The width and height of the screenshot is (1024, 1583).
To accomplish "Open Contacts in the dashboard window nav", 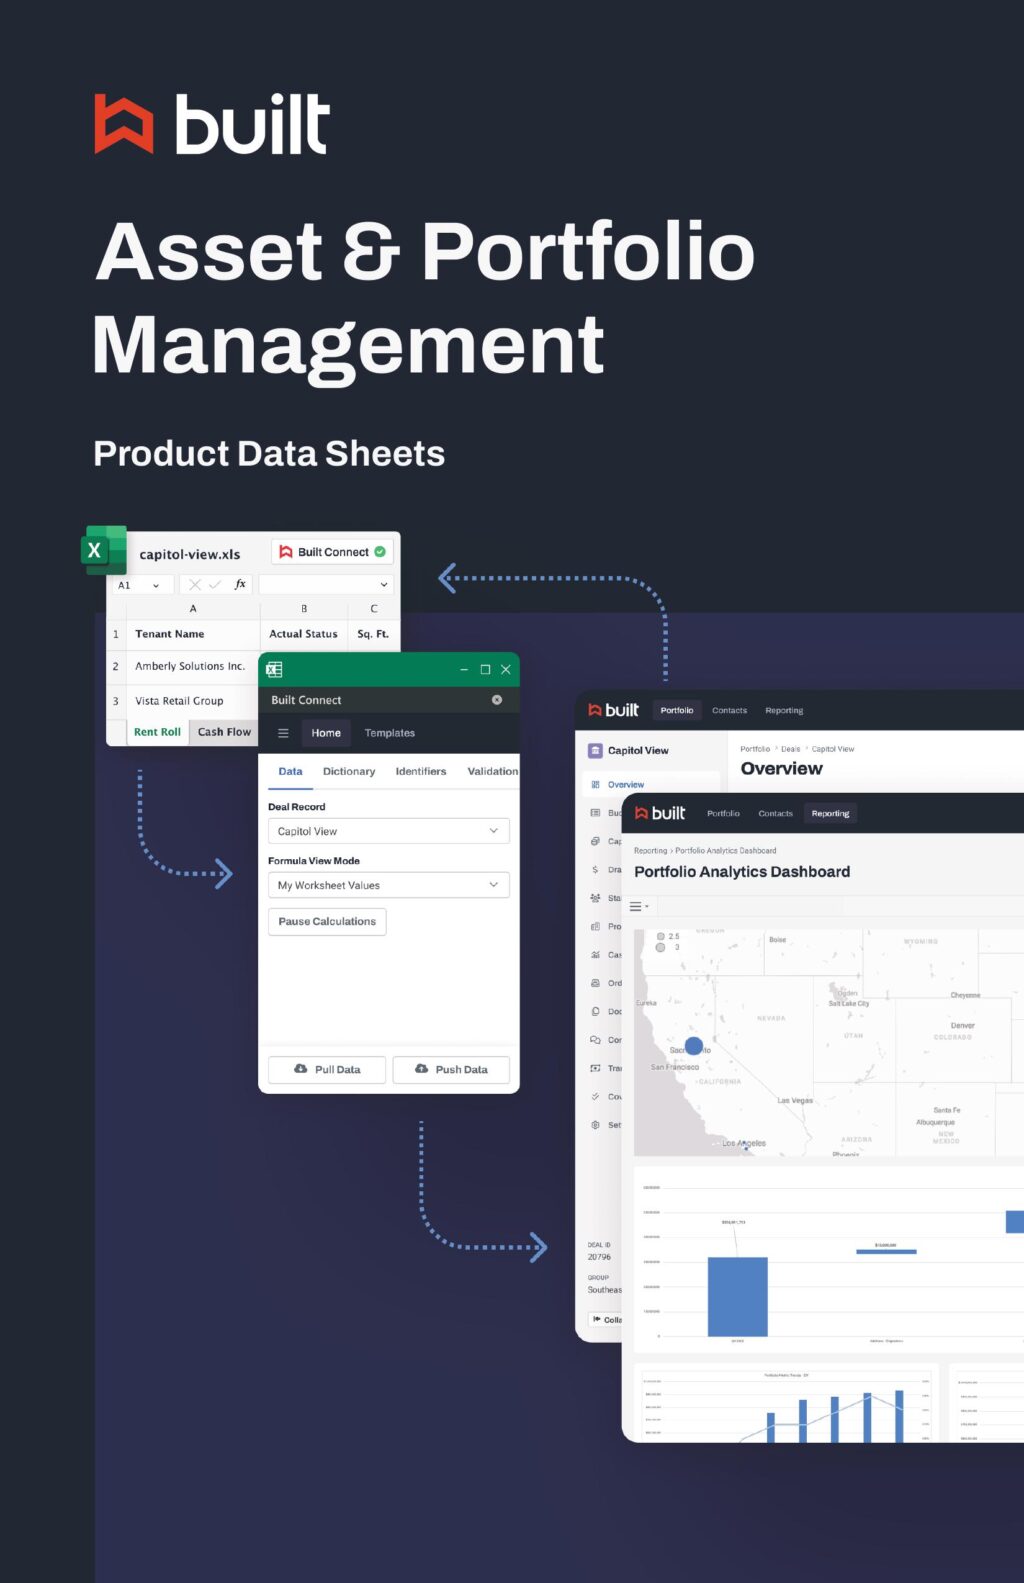I will tap(775, 814).
